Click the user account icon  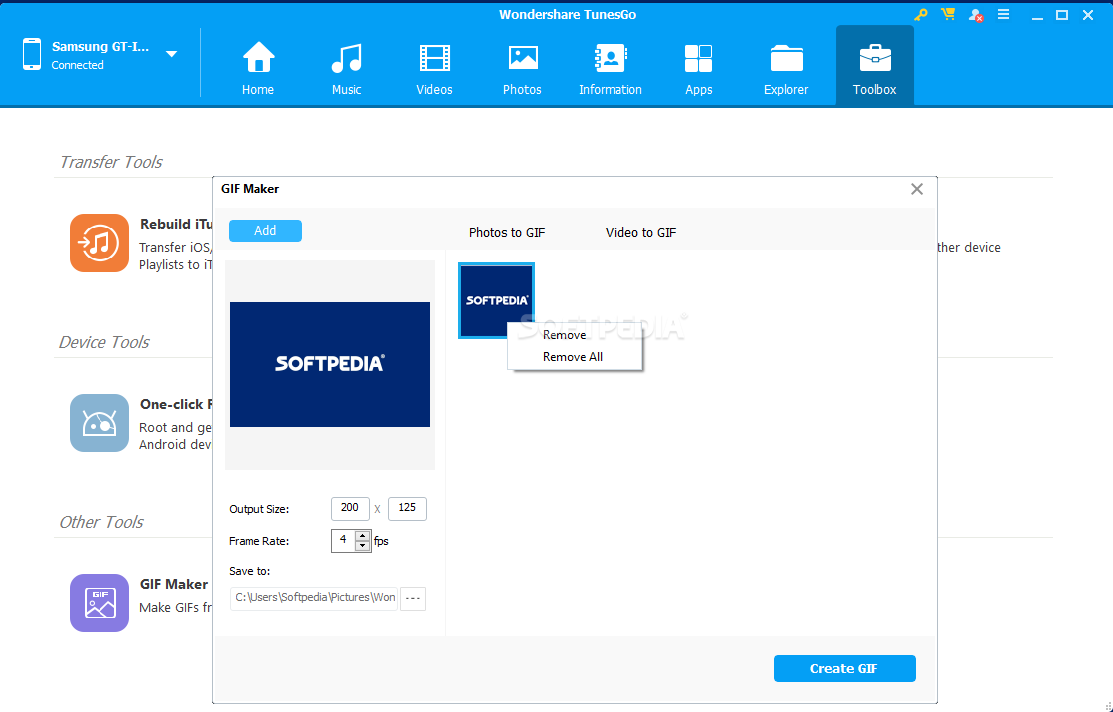coord(976,15)
